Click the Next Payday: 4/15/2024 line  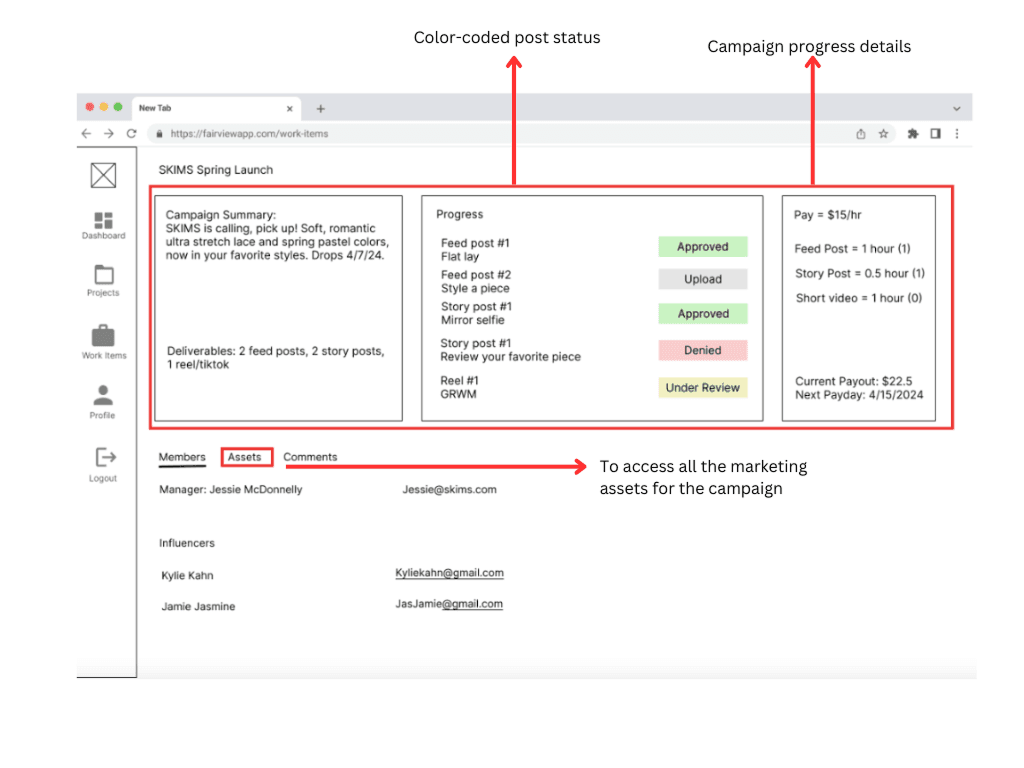point(859,395)
